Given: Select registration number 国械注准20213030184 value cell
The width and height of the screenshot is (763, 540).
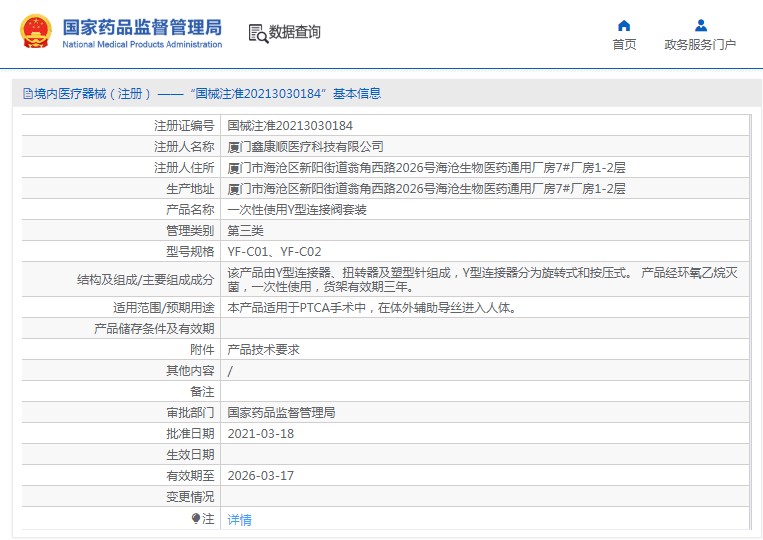Looking at the screenshot, I should click(290, 126).
